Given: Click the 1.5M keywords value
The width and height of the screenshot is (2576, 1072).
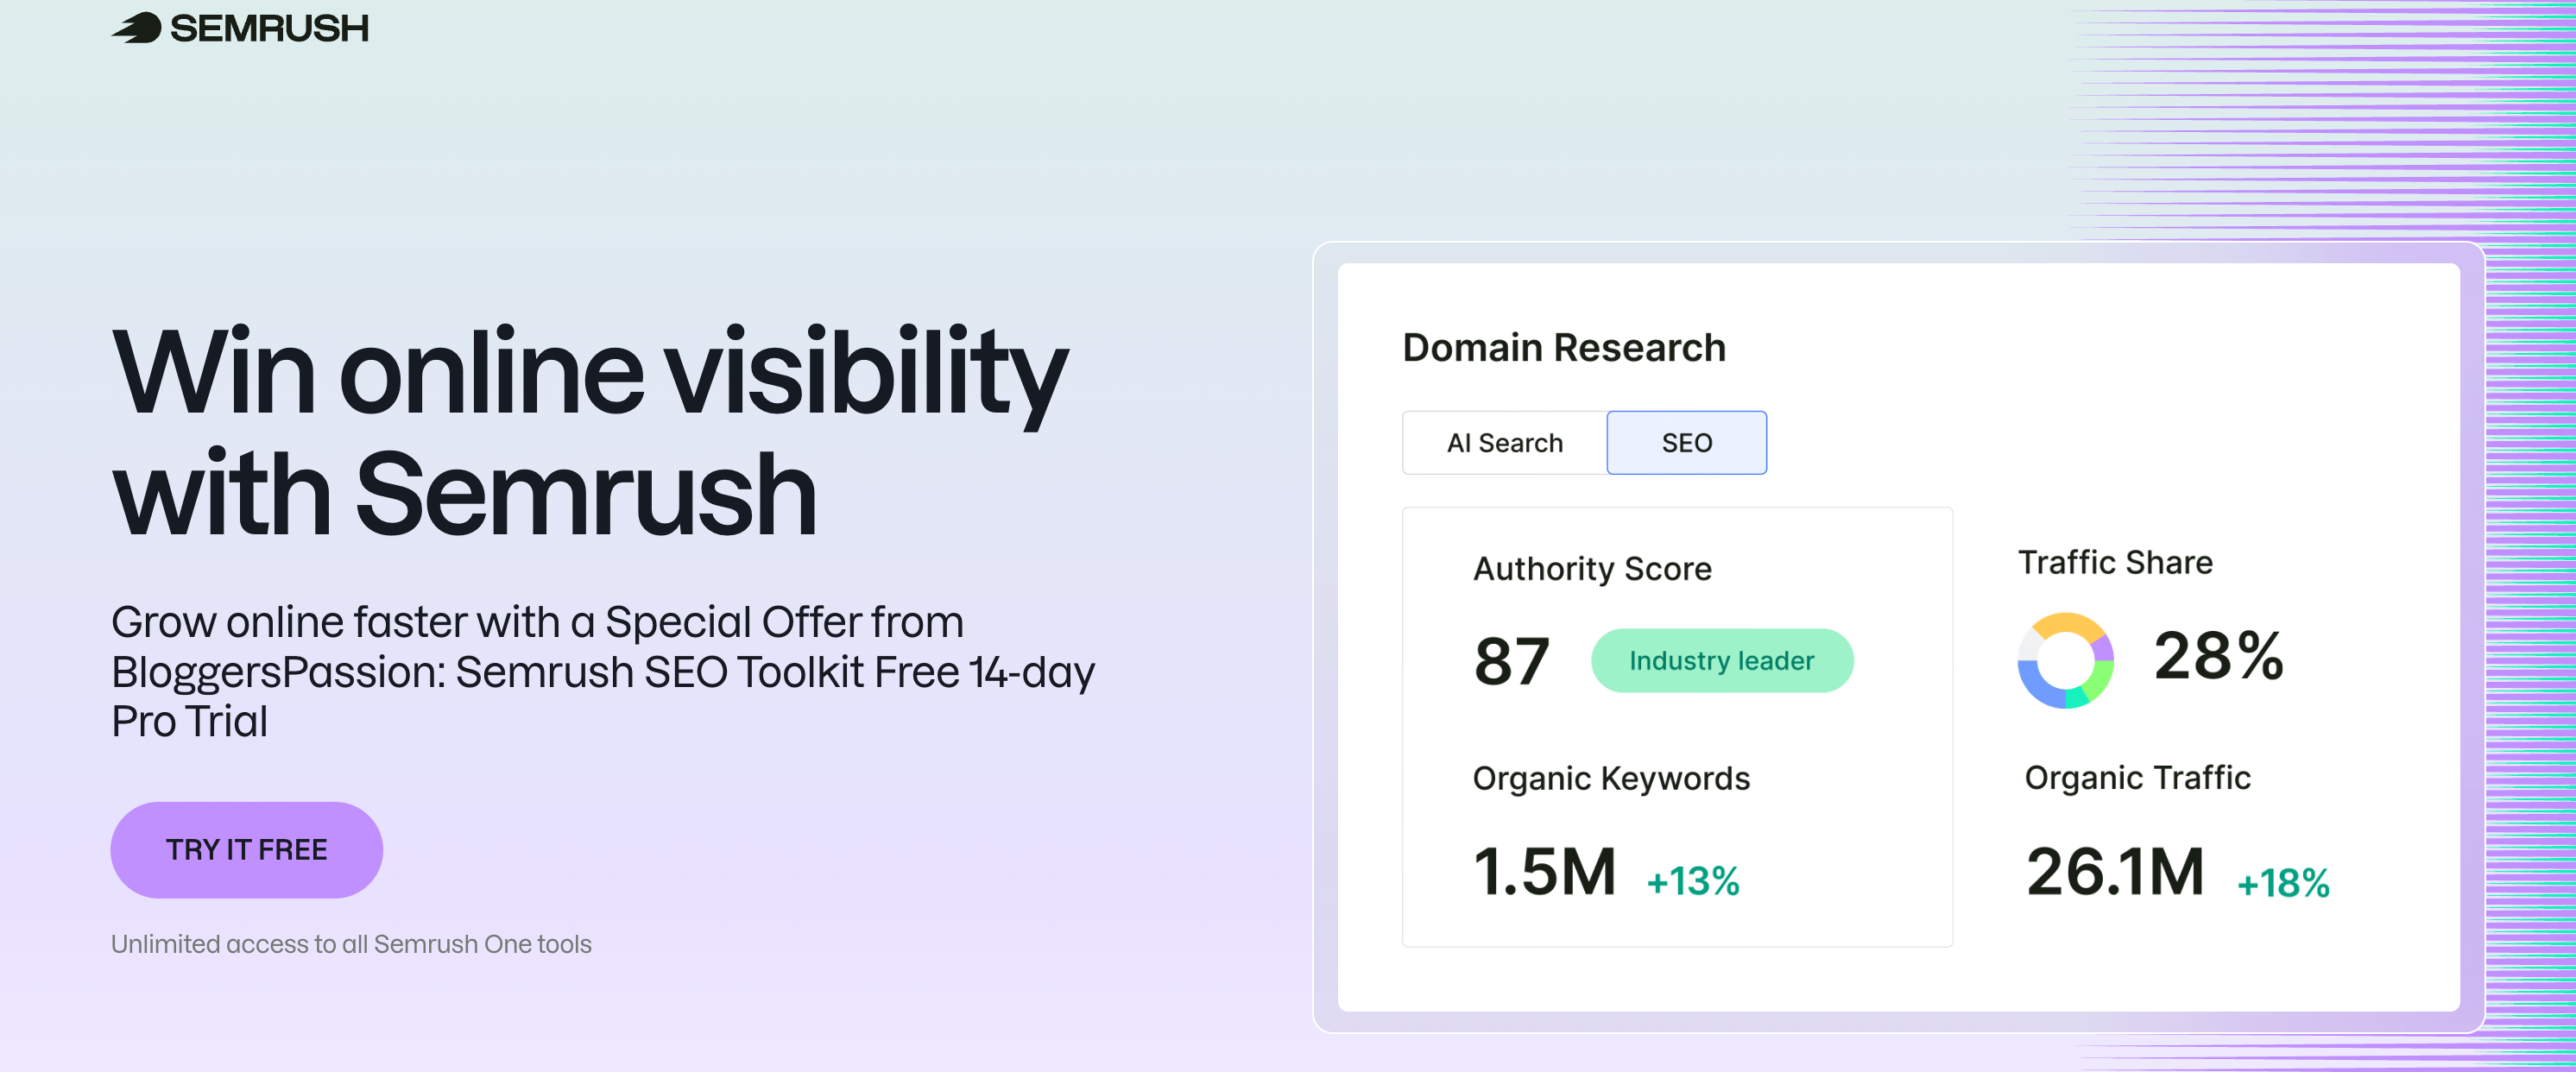Looking at the screenshot, I should (1544, 871).
